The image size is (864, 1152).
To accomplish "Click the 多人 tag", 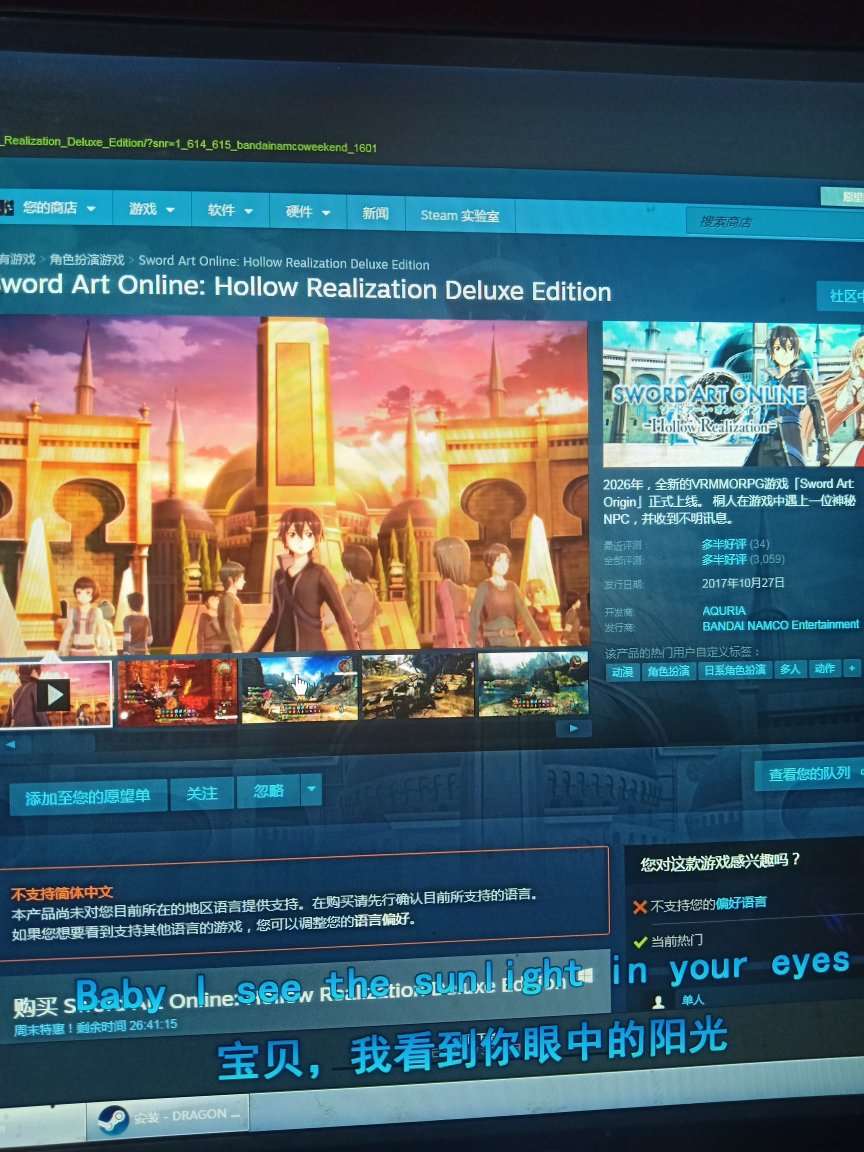I will 790,669.
